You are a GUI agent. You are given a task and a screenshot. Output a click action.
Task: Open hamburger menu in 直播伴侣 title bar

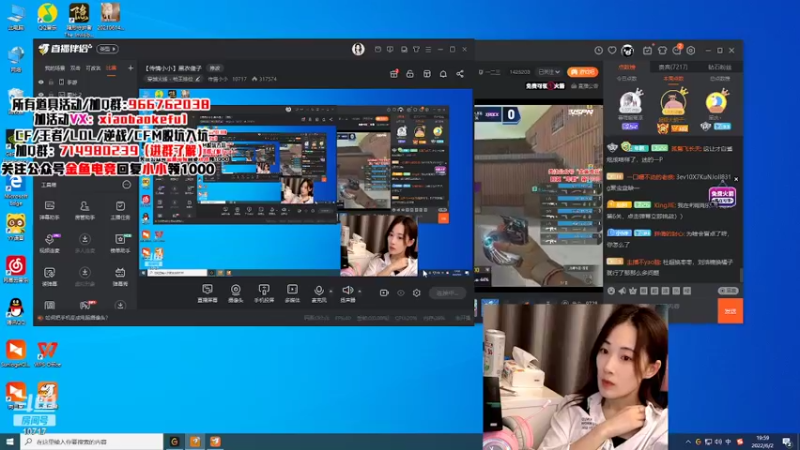[428, 49]
